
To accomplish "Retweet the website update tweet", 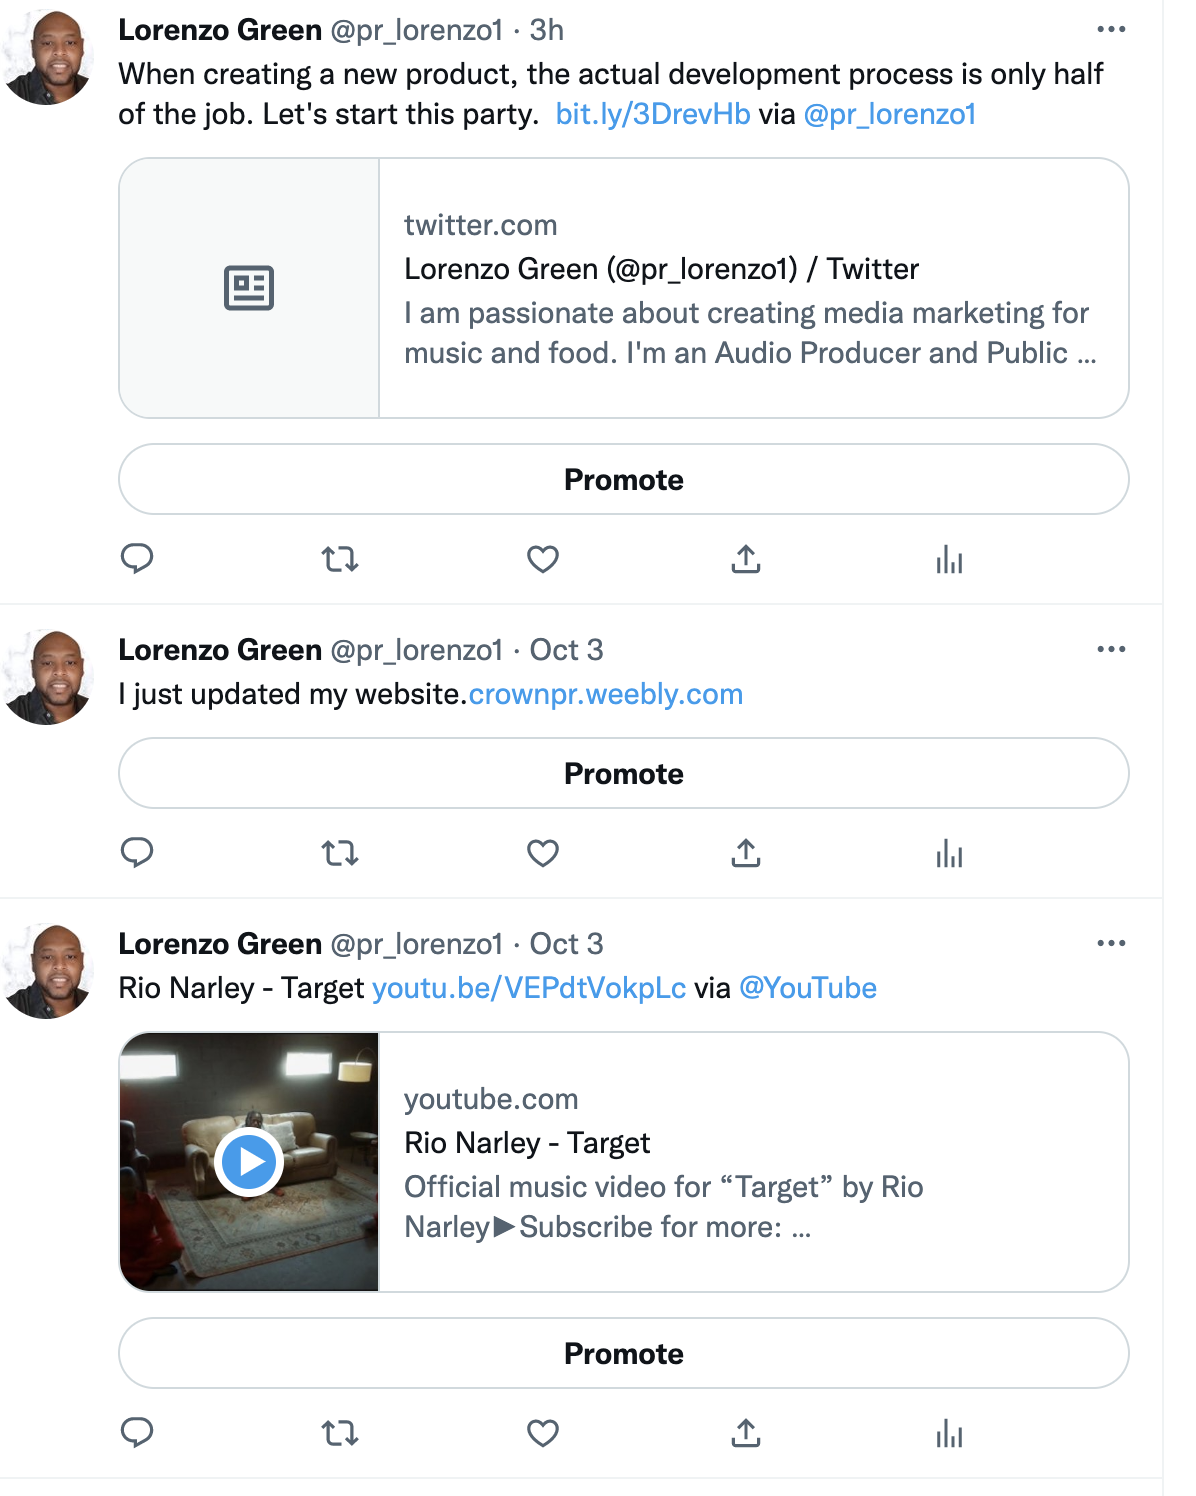I will click(340, 853).
